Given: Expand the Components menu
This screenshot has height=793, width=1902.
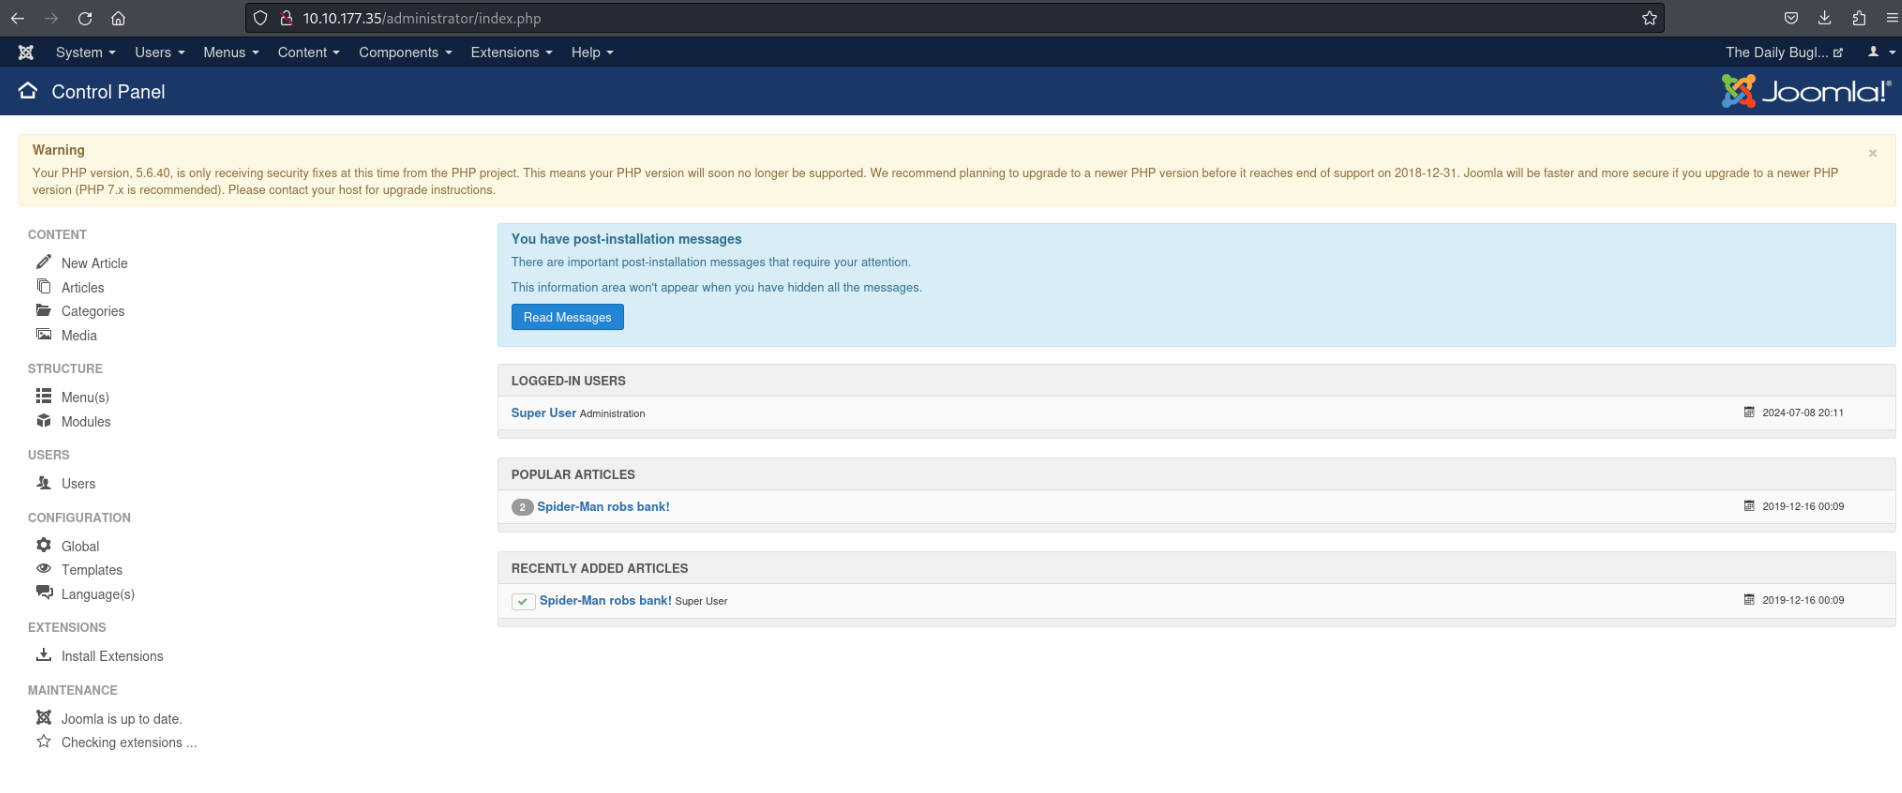Looking at the screenshot, I should [406, 52].
